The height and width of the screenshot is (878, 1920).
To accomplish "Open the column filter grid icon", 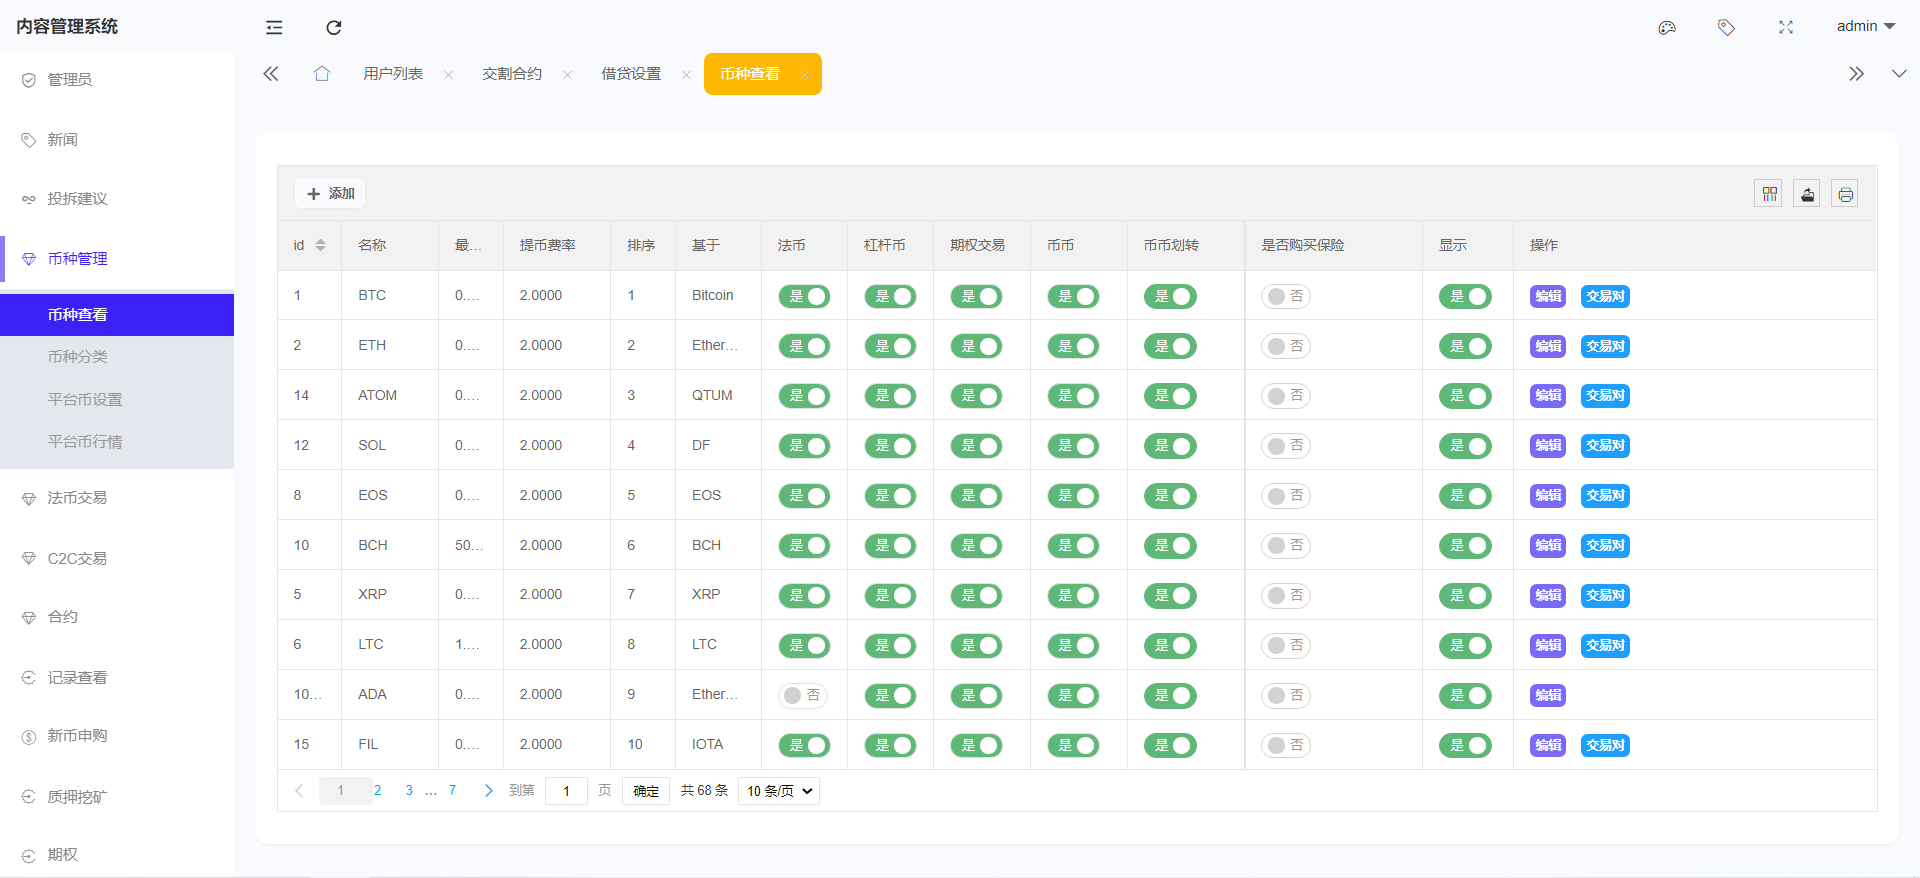I will 1769,194.
